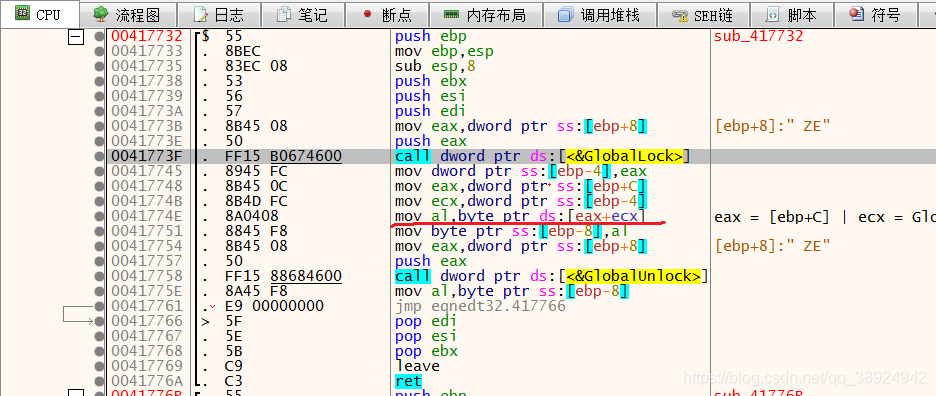Switch to the CPU tab
Screen dimensions: 936x396
[x=39, y=14]
